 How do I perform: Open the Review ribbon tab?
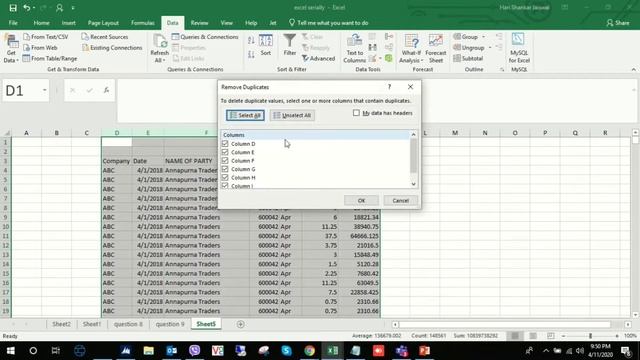[199, 23]
